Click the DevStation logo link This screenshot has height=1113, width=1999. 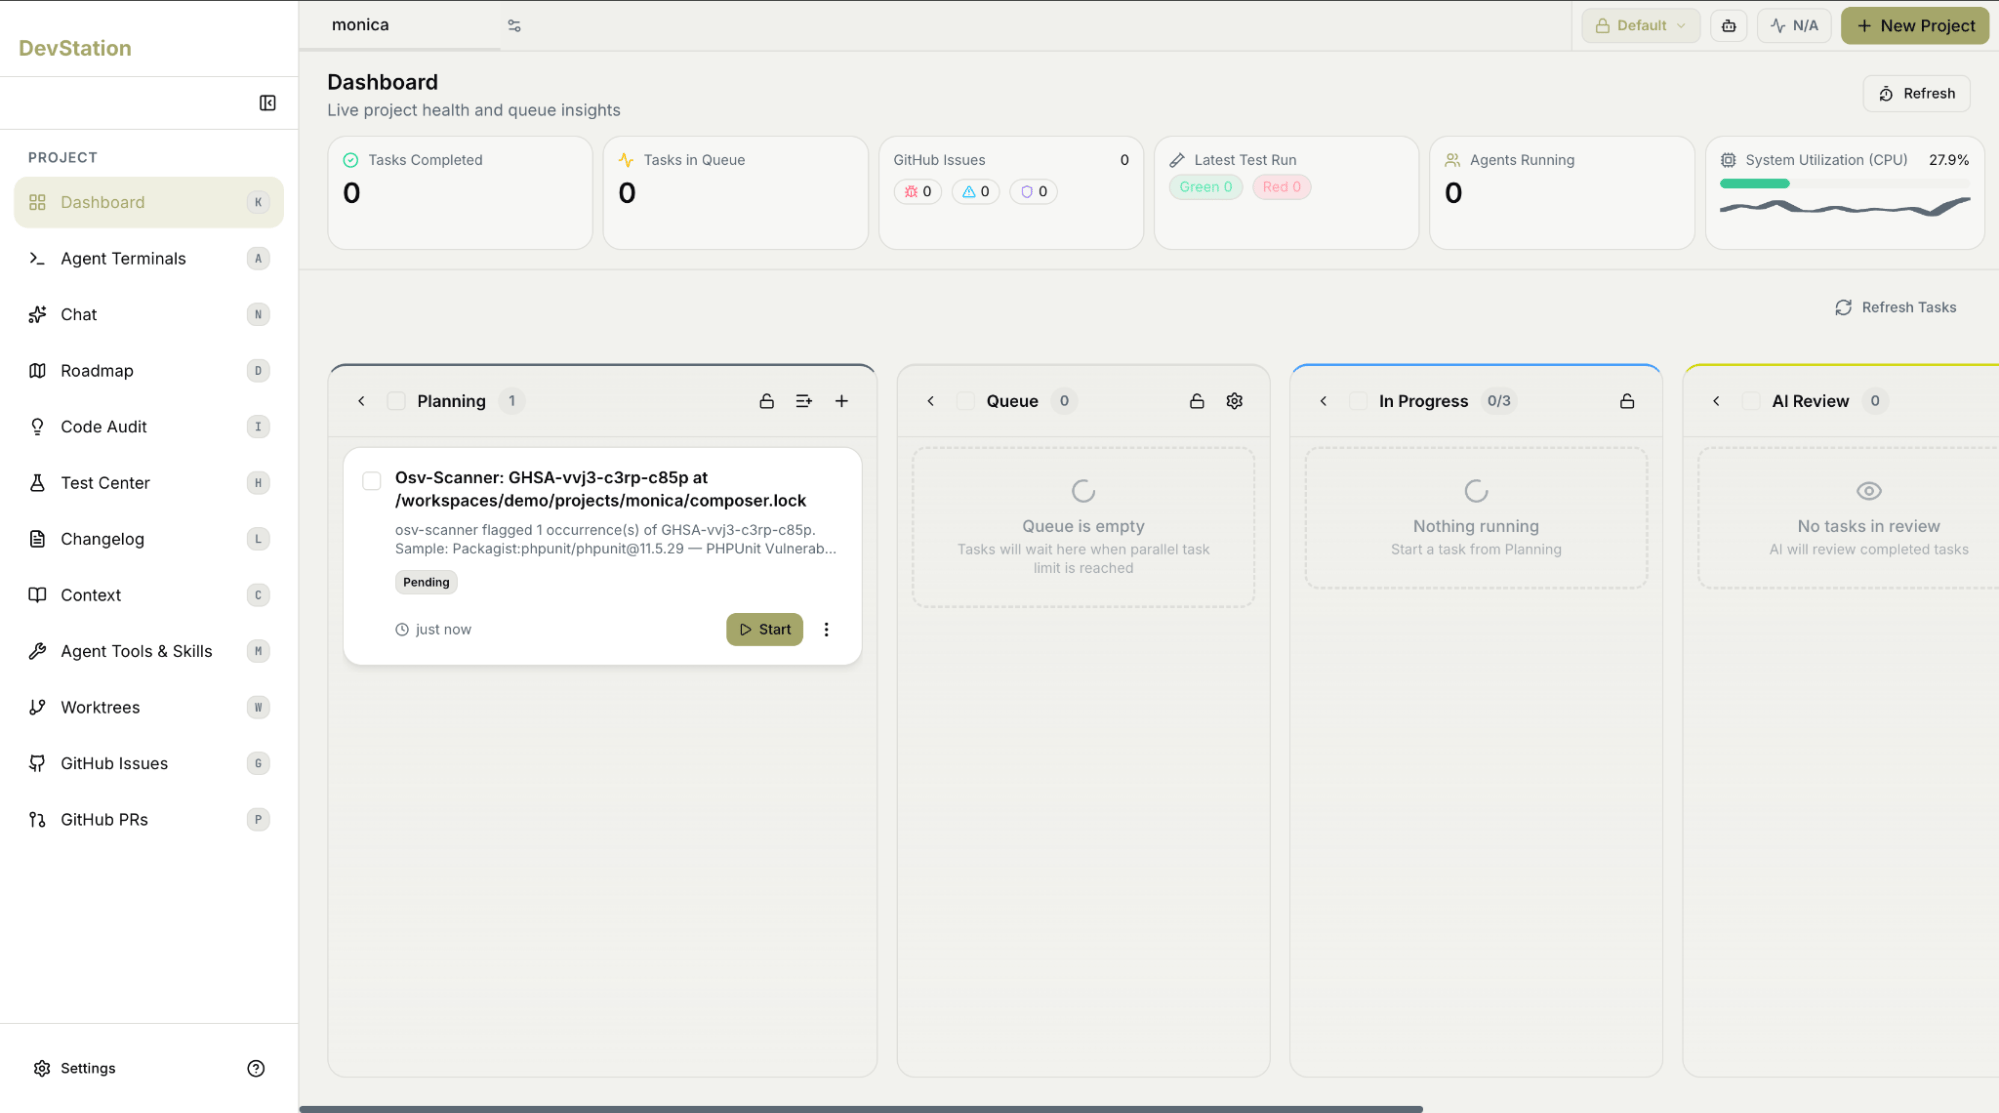75,48
